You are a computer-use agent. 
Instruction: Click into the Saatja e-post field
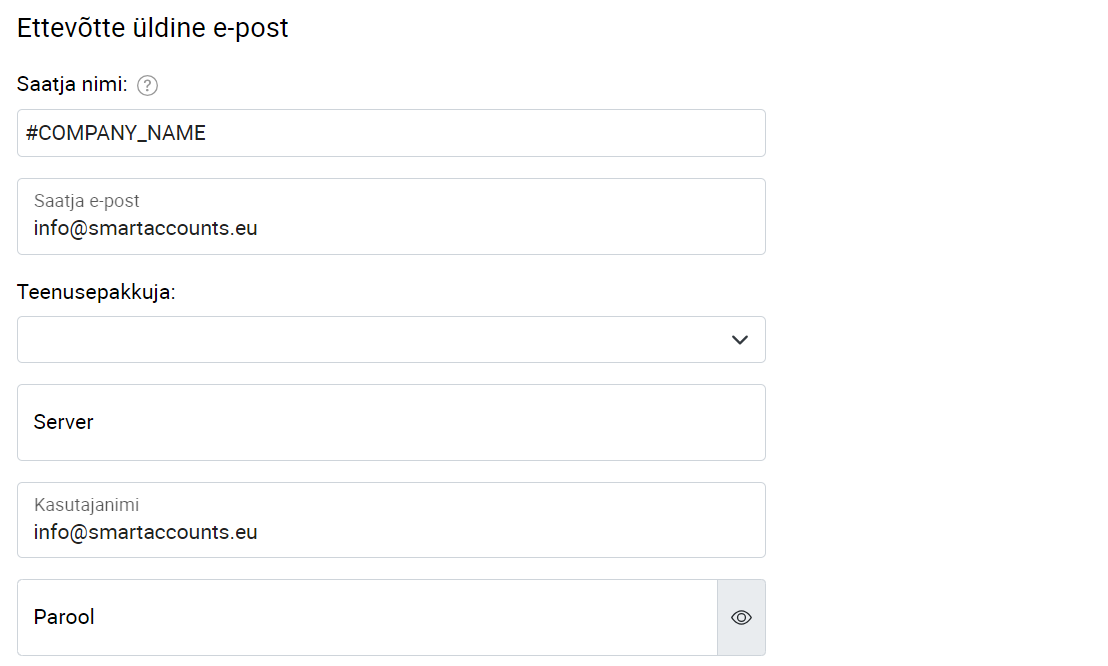pyautogui.click(x=391, y=216)
